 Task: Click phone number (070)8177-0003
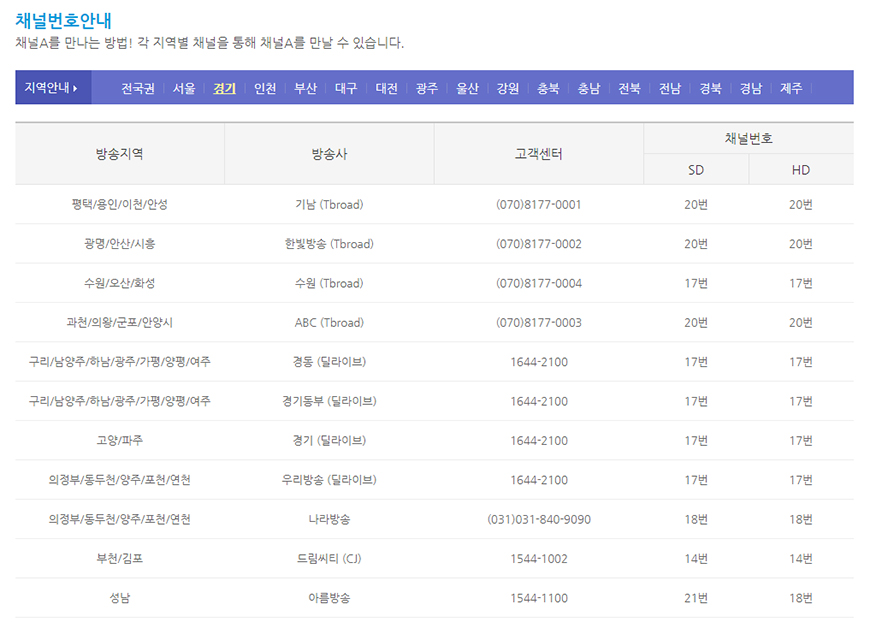pyautogui.click(x=539, y=322)
